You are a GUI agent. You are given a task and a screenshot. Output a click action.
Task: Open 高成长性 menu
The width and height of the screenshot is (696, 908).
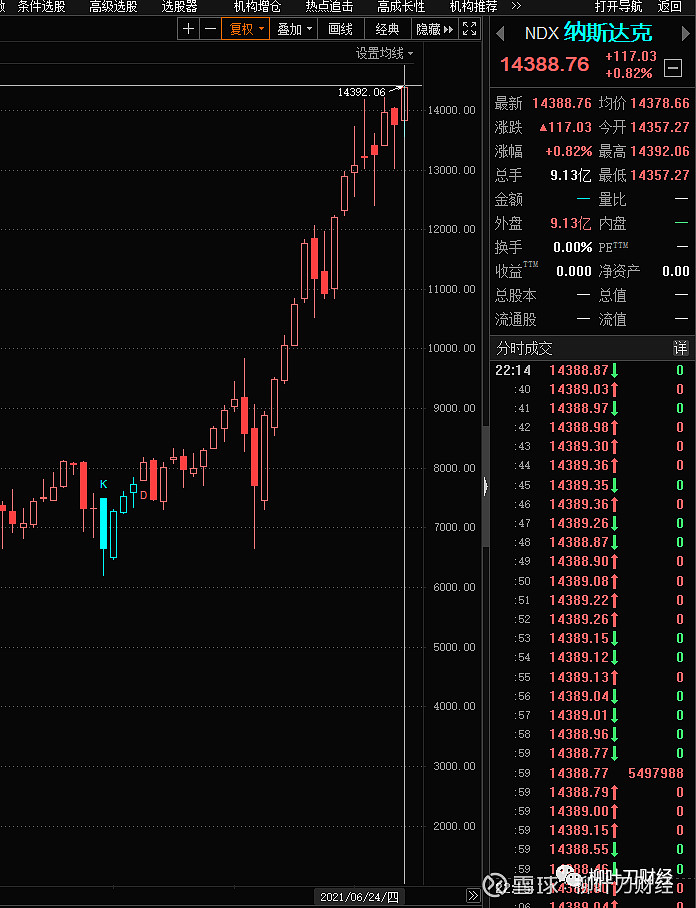[401, 6]
